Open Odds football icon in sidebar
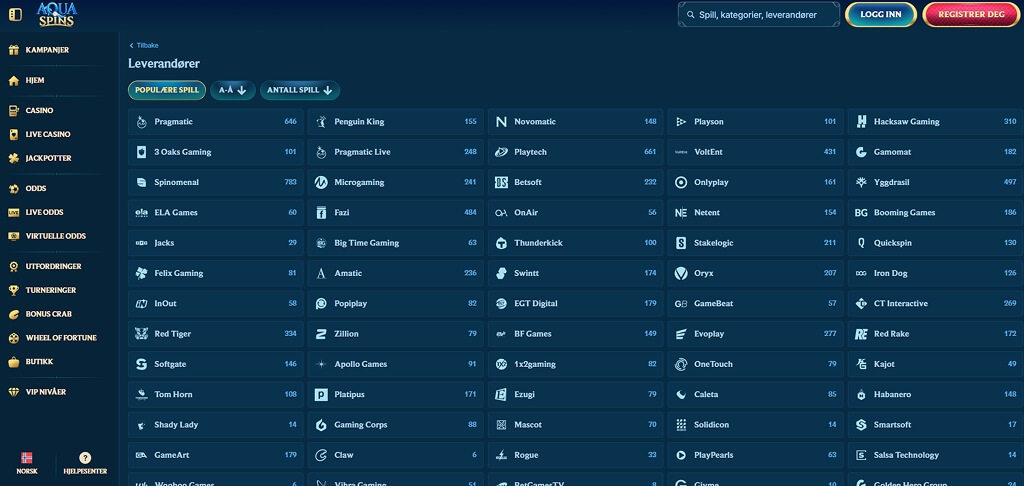 13,189
